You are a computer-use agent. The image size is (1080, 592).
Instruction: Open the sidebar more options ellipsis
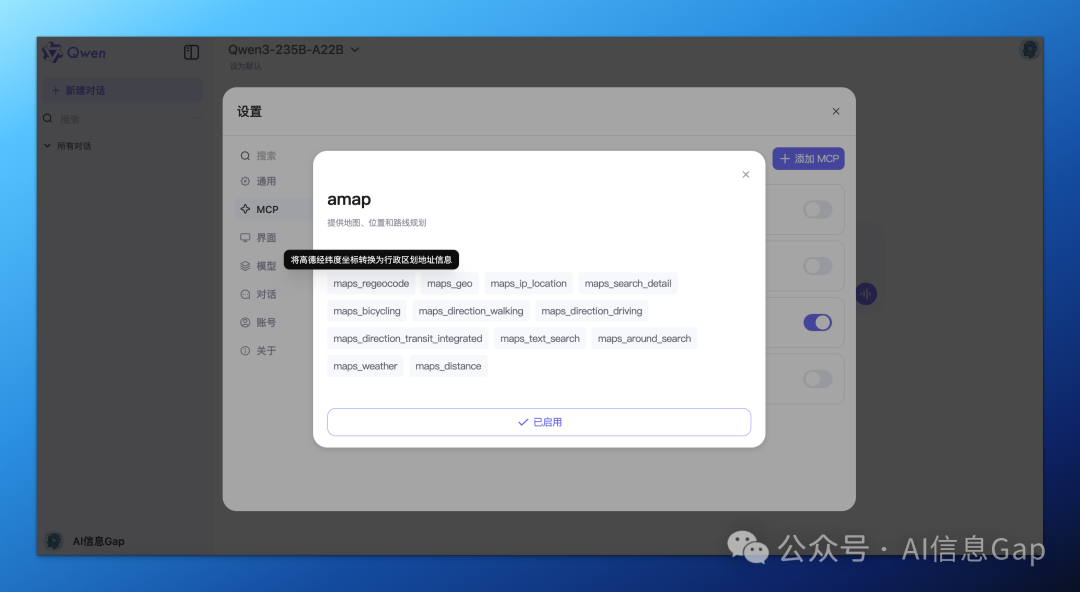click(198, 118)
